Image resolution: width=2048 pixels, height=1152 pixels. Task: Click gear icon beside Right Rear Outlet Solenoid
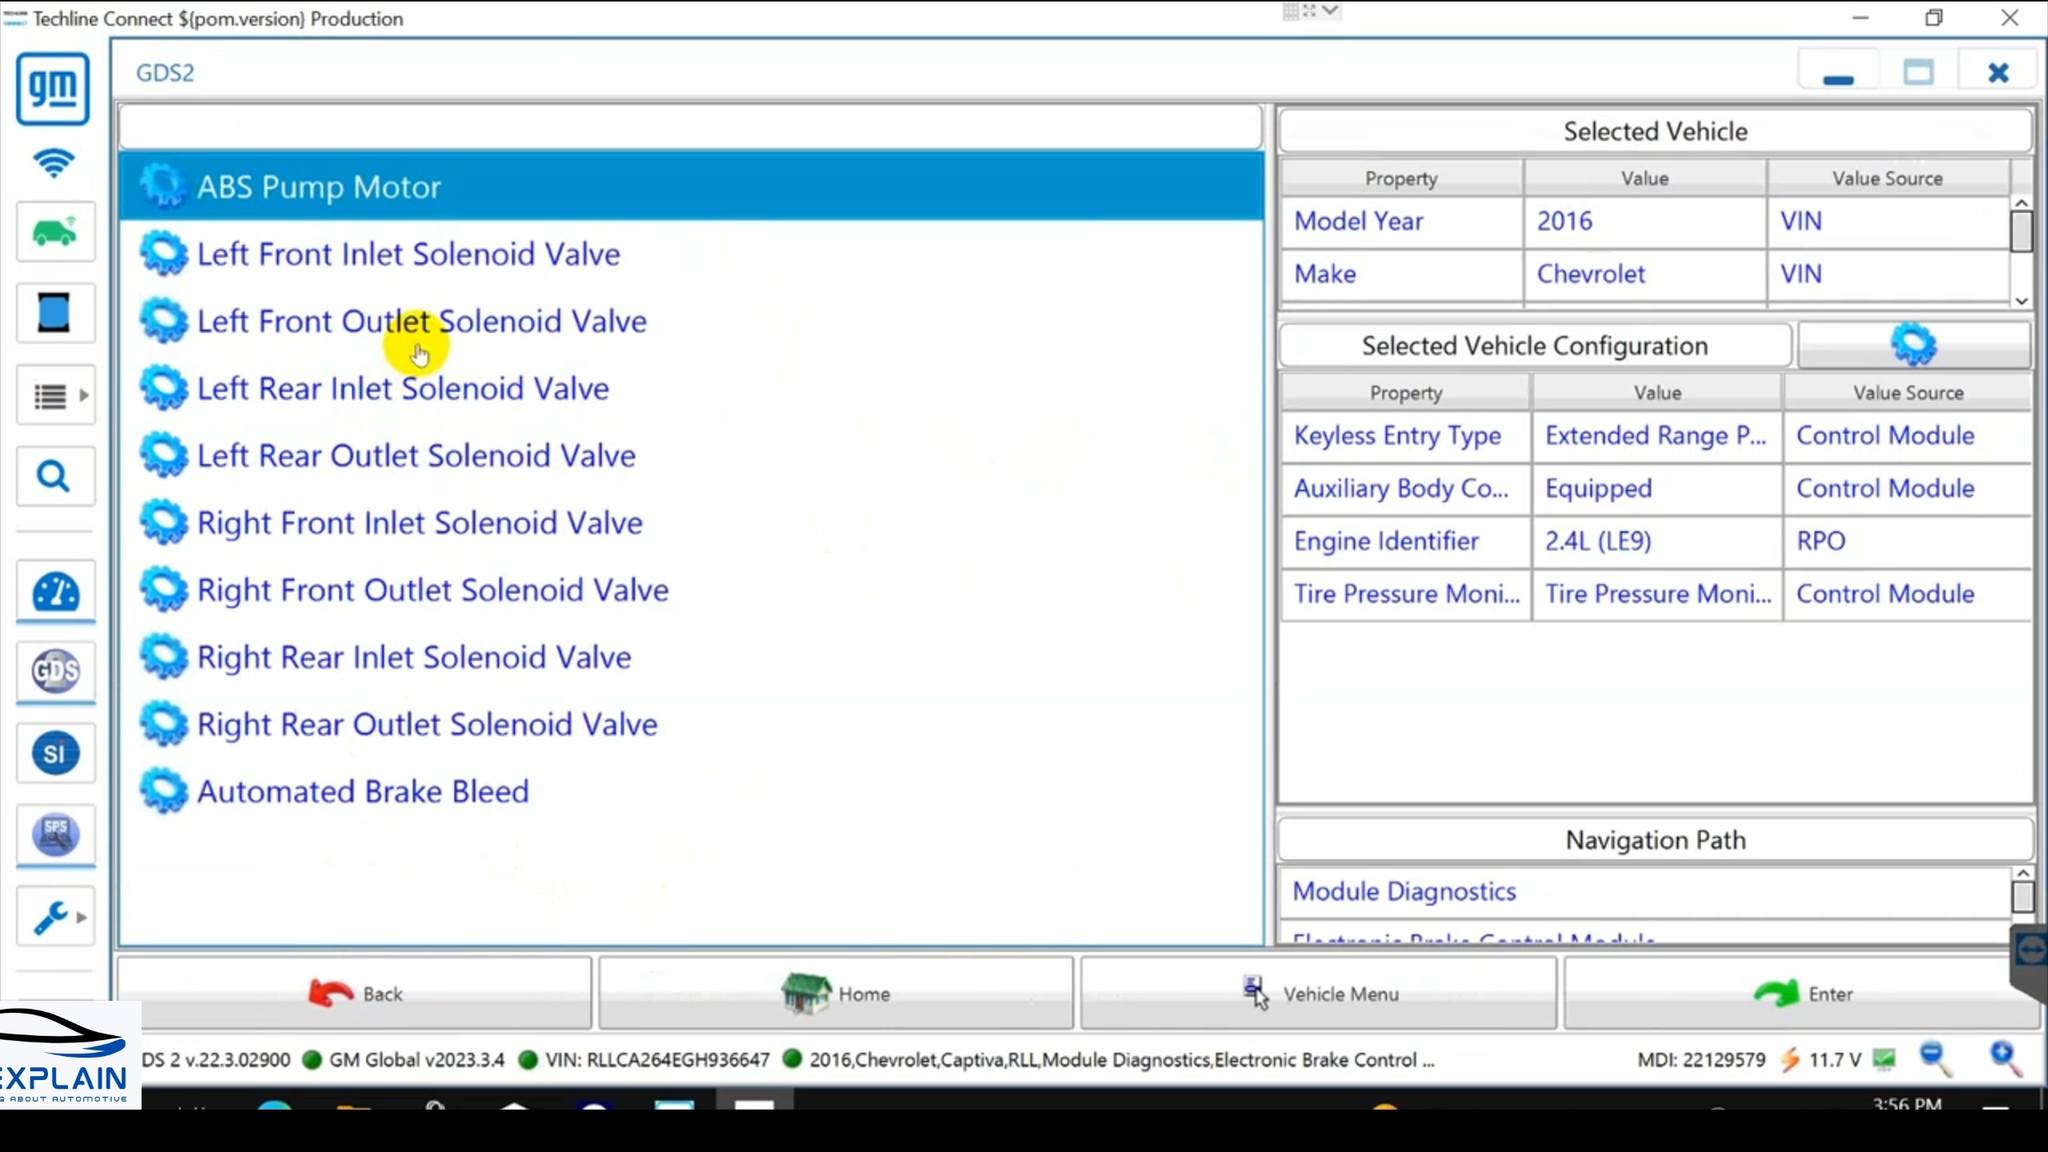pyautogui.click(x=163, y=724)
